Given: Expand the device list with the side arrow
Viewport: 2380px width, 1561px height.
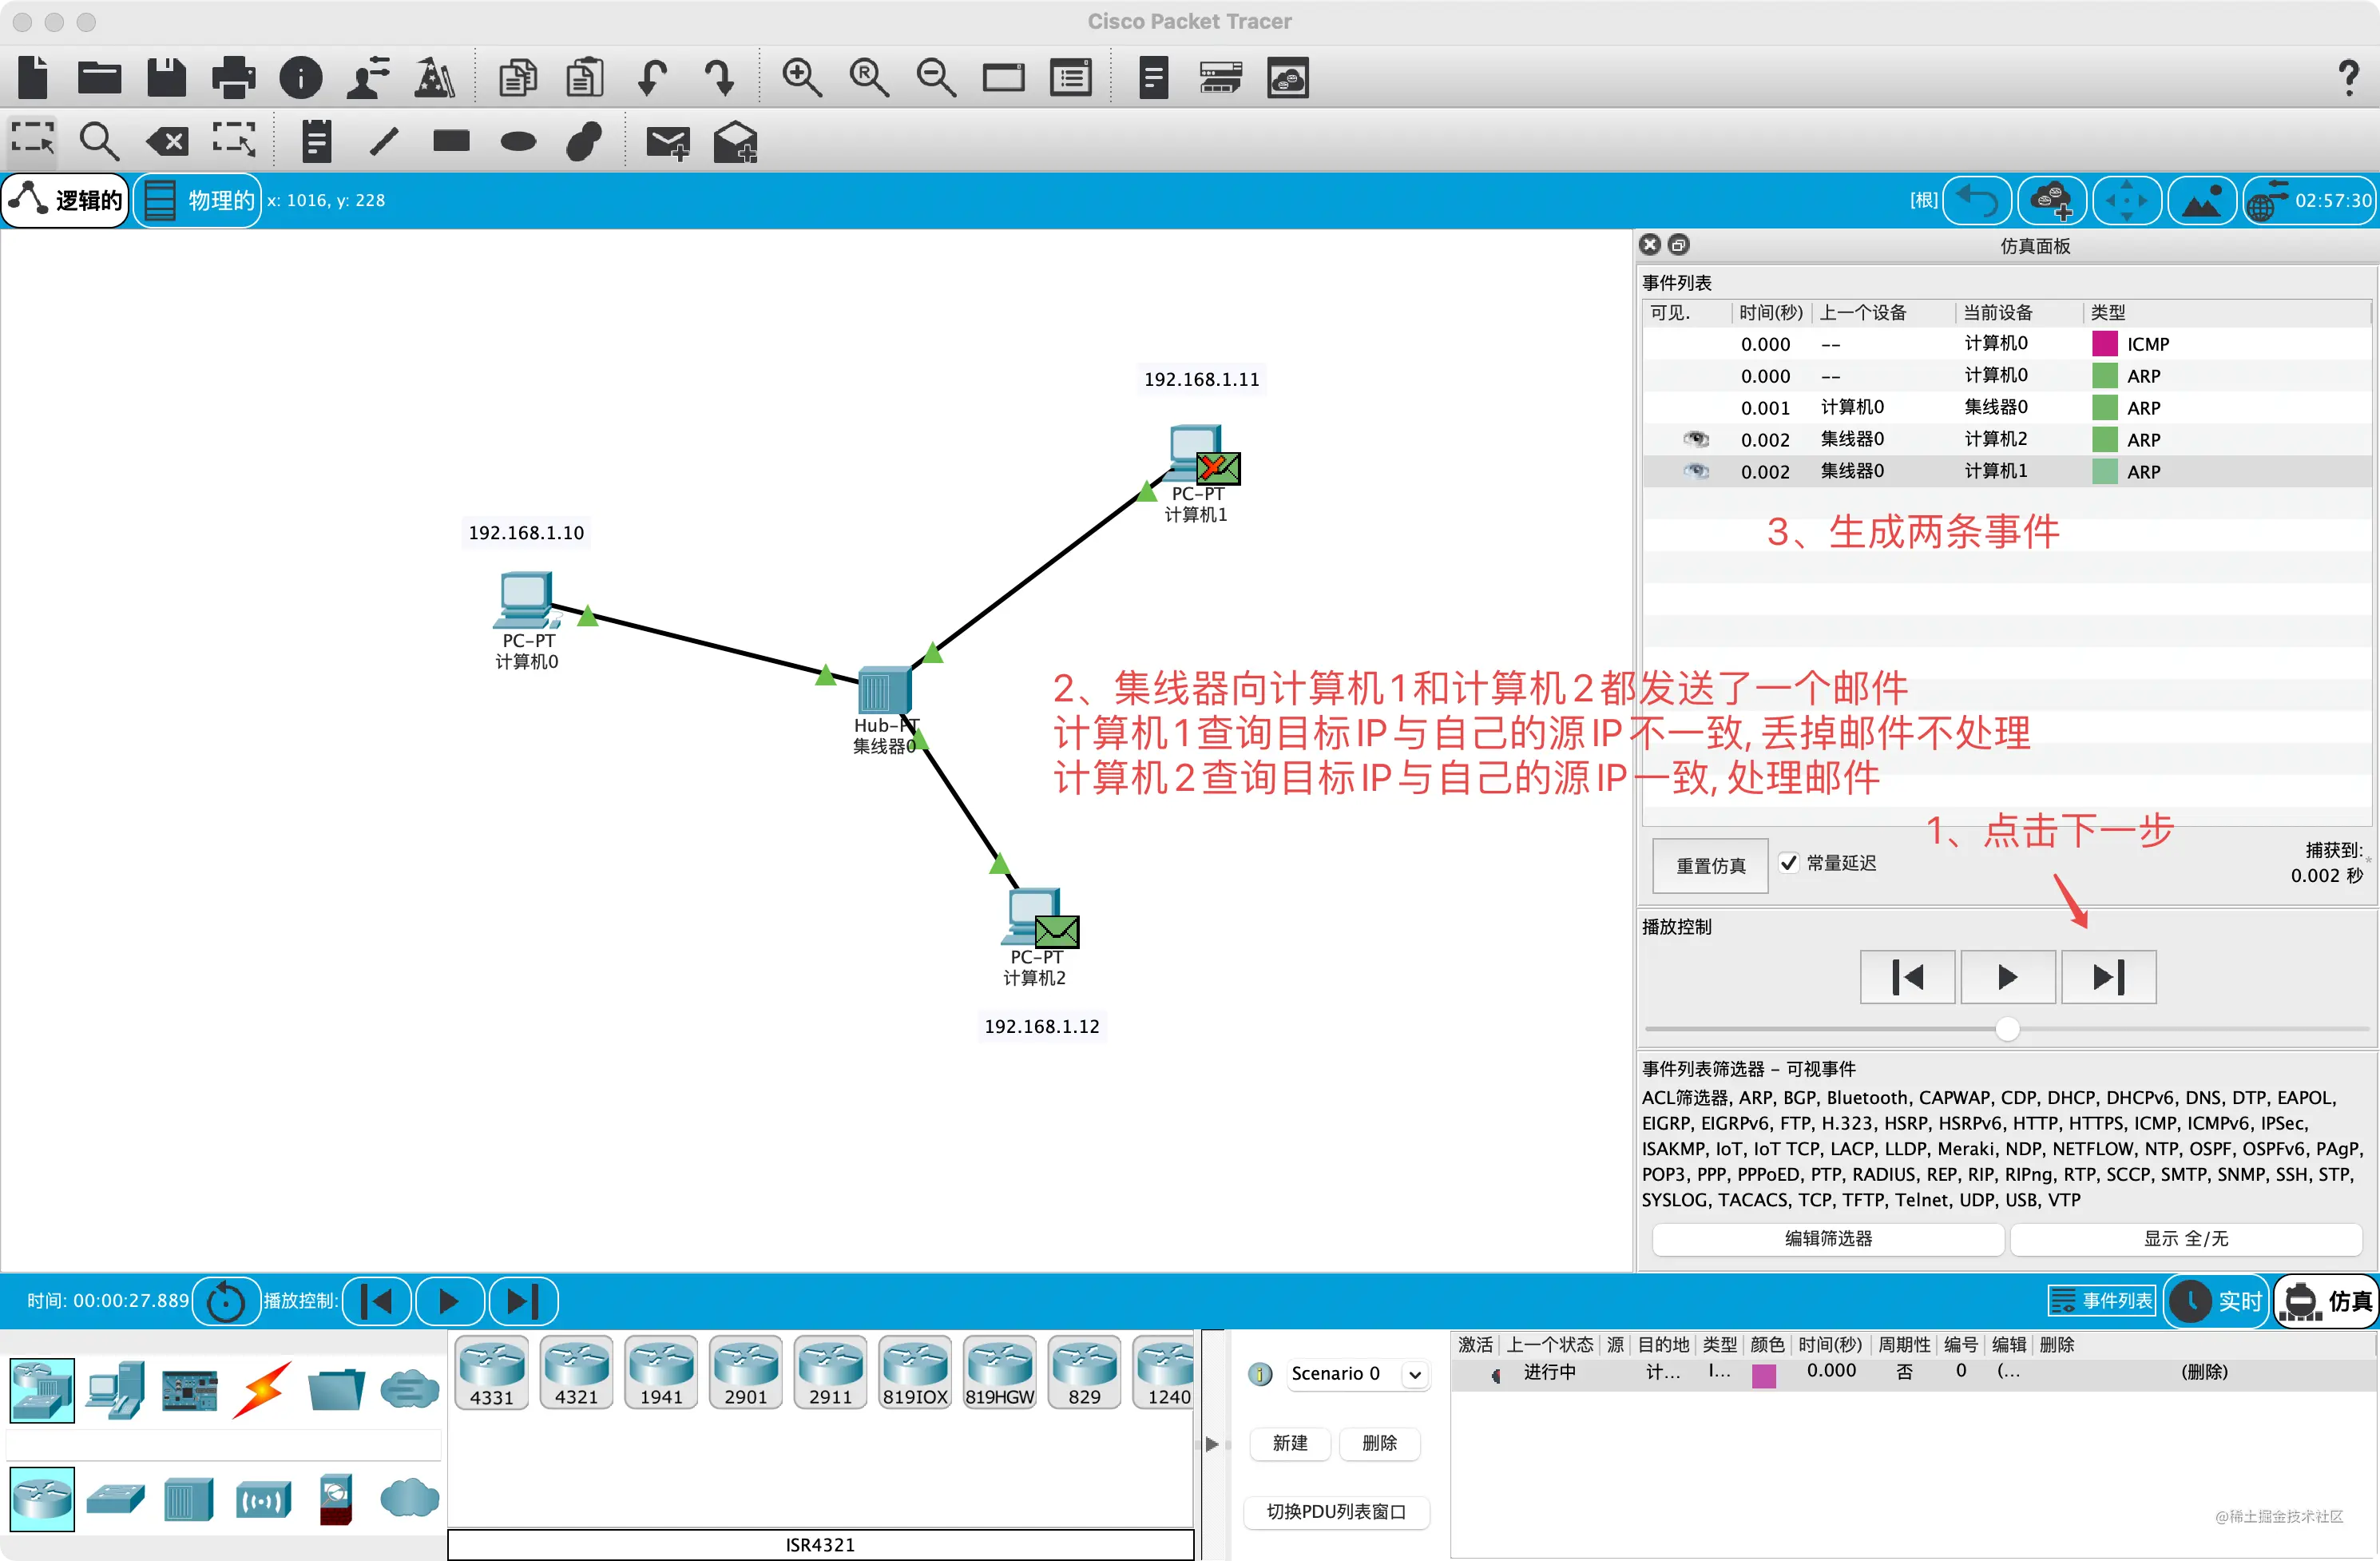Looking at the screenshot, I should pos(1212,1444).
